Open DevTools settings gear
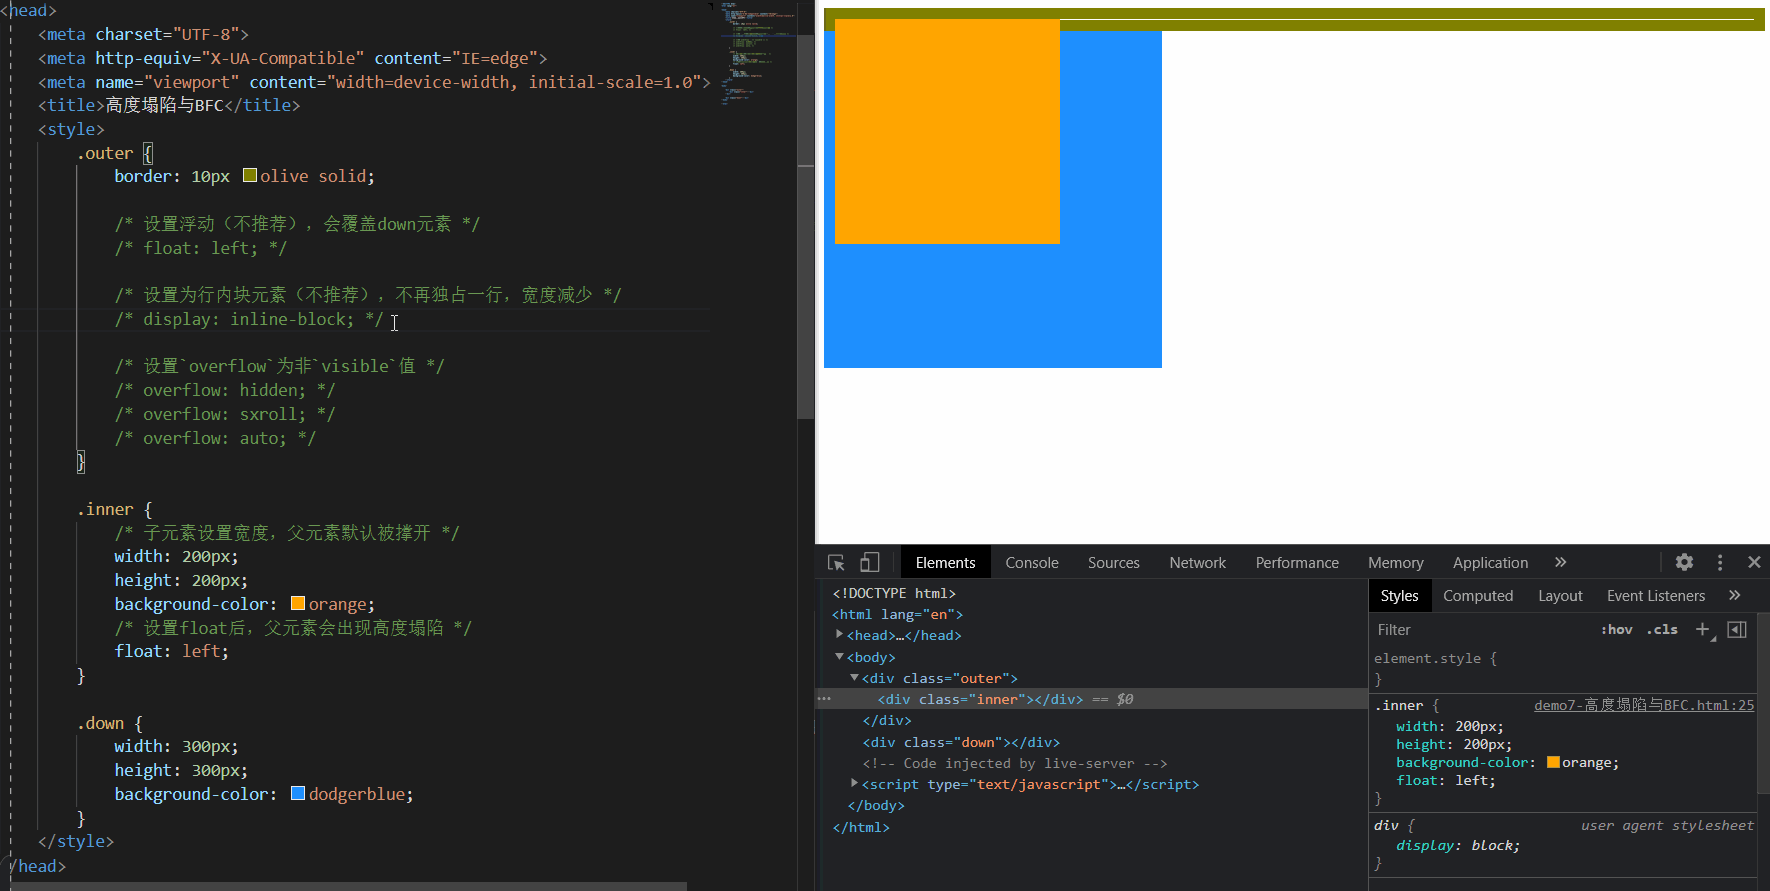The image size is (1770, 891). coord(1684,562)
